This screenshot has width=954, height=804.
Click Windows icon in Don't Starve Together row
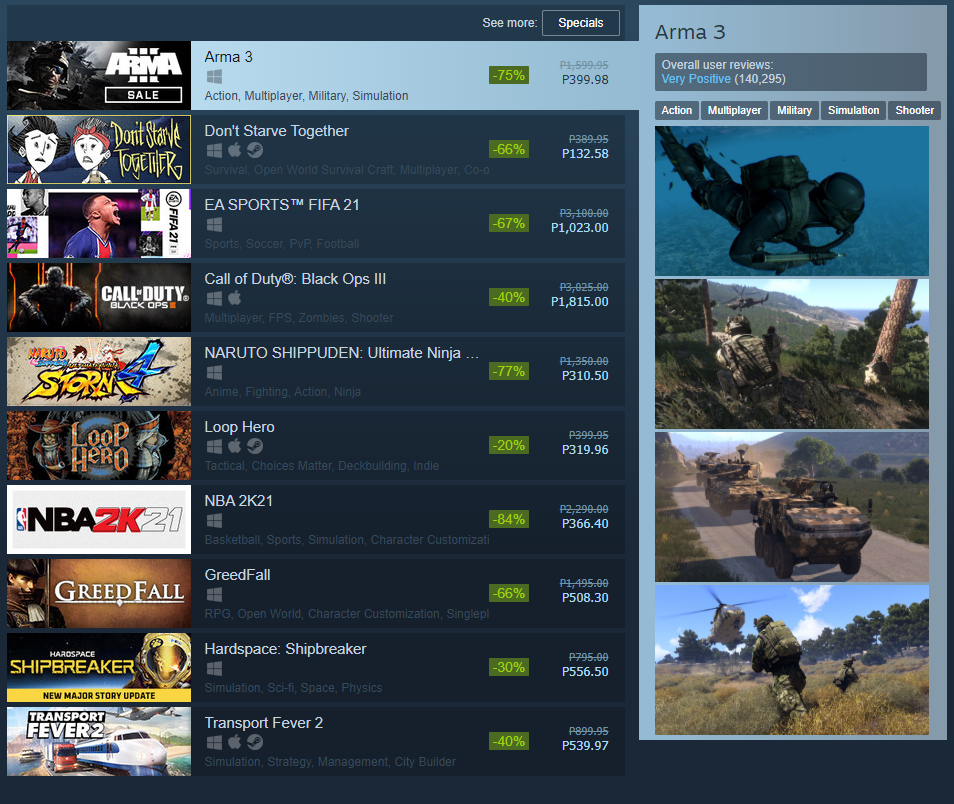pyautogui.click(x=214, y=150)
